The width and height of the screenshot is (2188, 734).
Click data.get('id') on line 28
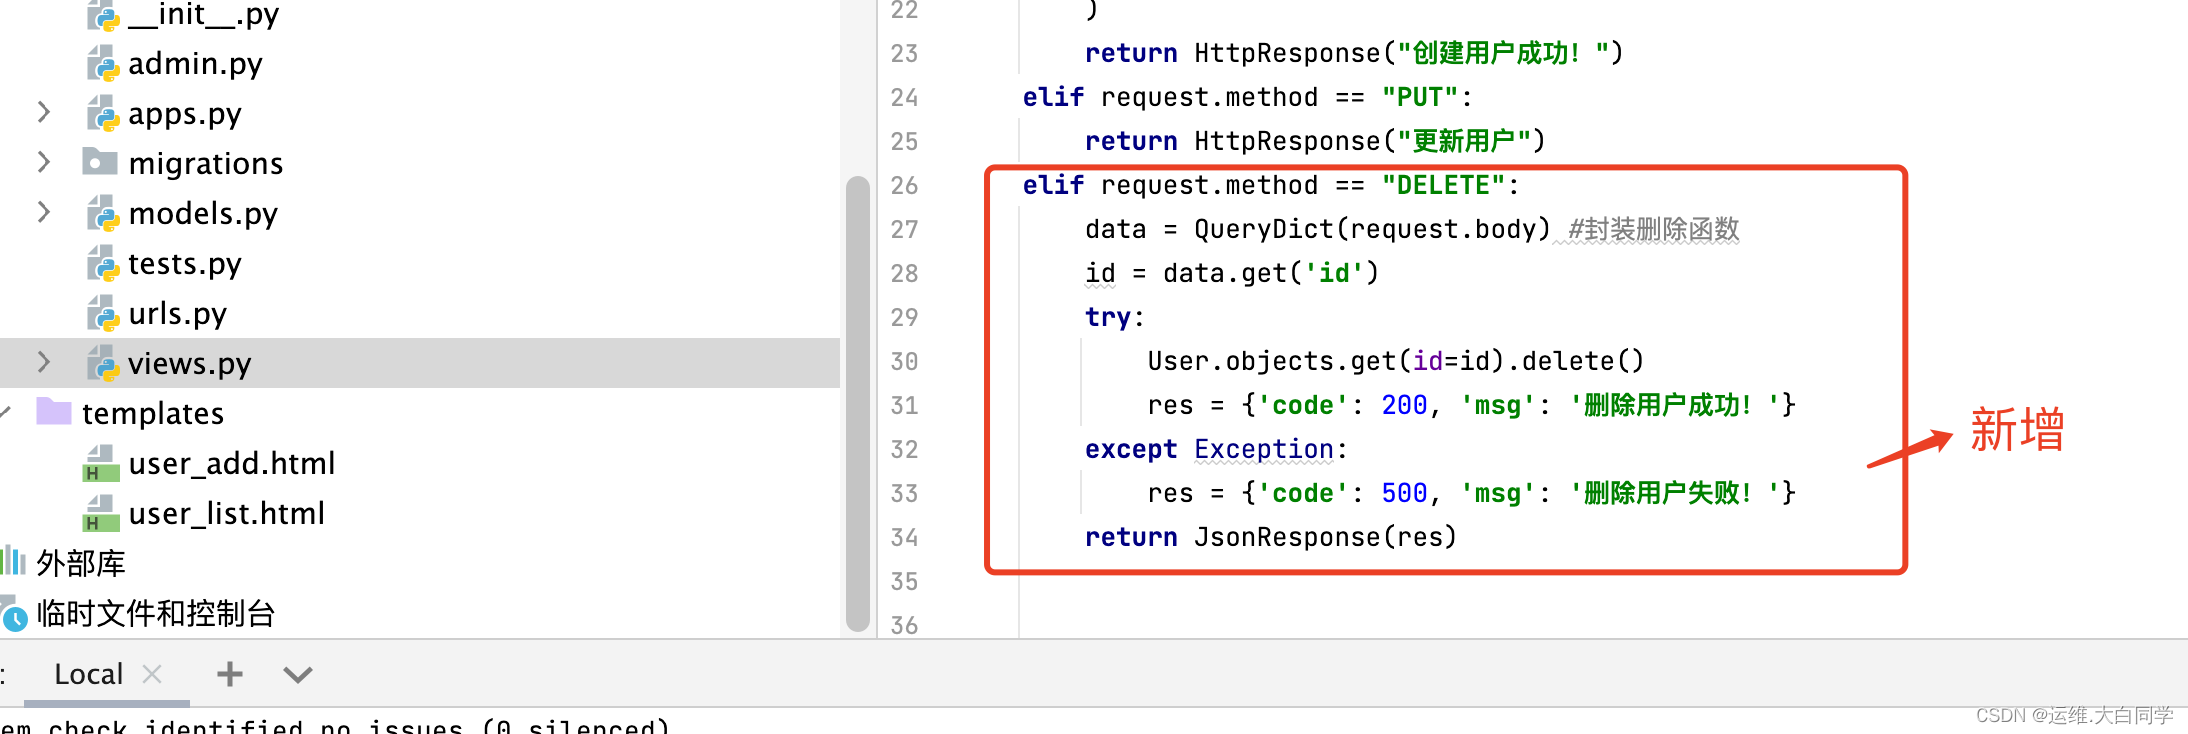1271,273
